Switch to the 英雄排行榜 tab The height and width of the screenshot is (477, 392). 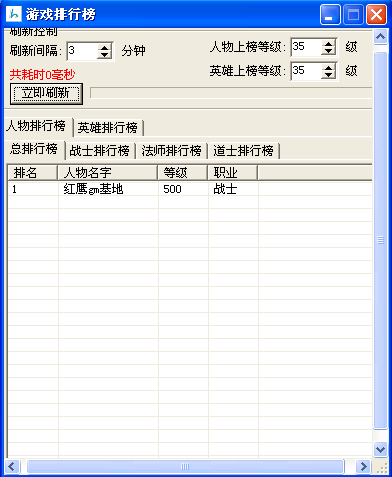(108, 128)
